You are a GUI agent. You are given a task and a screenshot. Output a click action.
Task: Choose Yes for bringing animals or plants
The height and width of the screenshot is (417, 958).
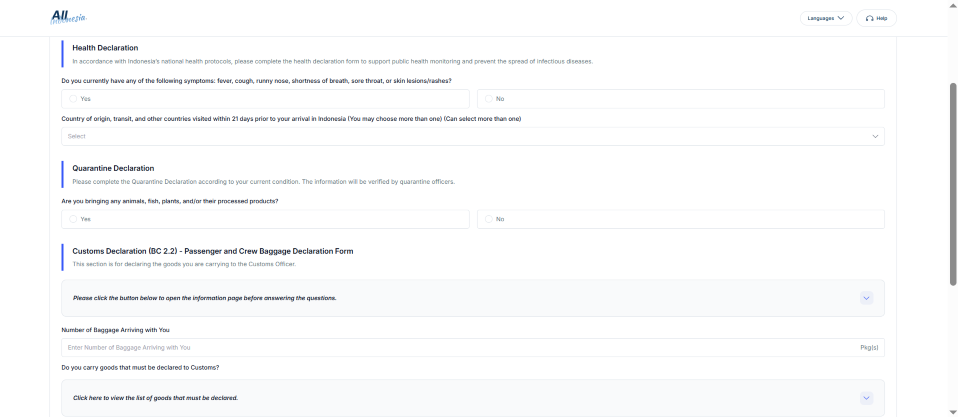(x=73, y=219)
